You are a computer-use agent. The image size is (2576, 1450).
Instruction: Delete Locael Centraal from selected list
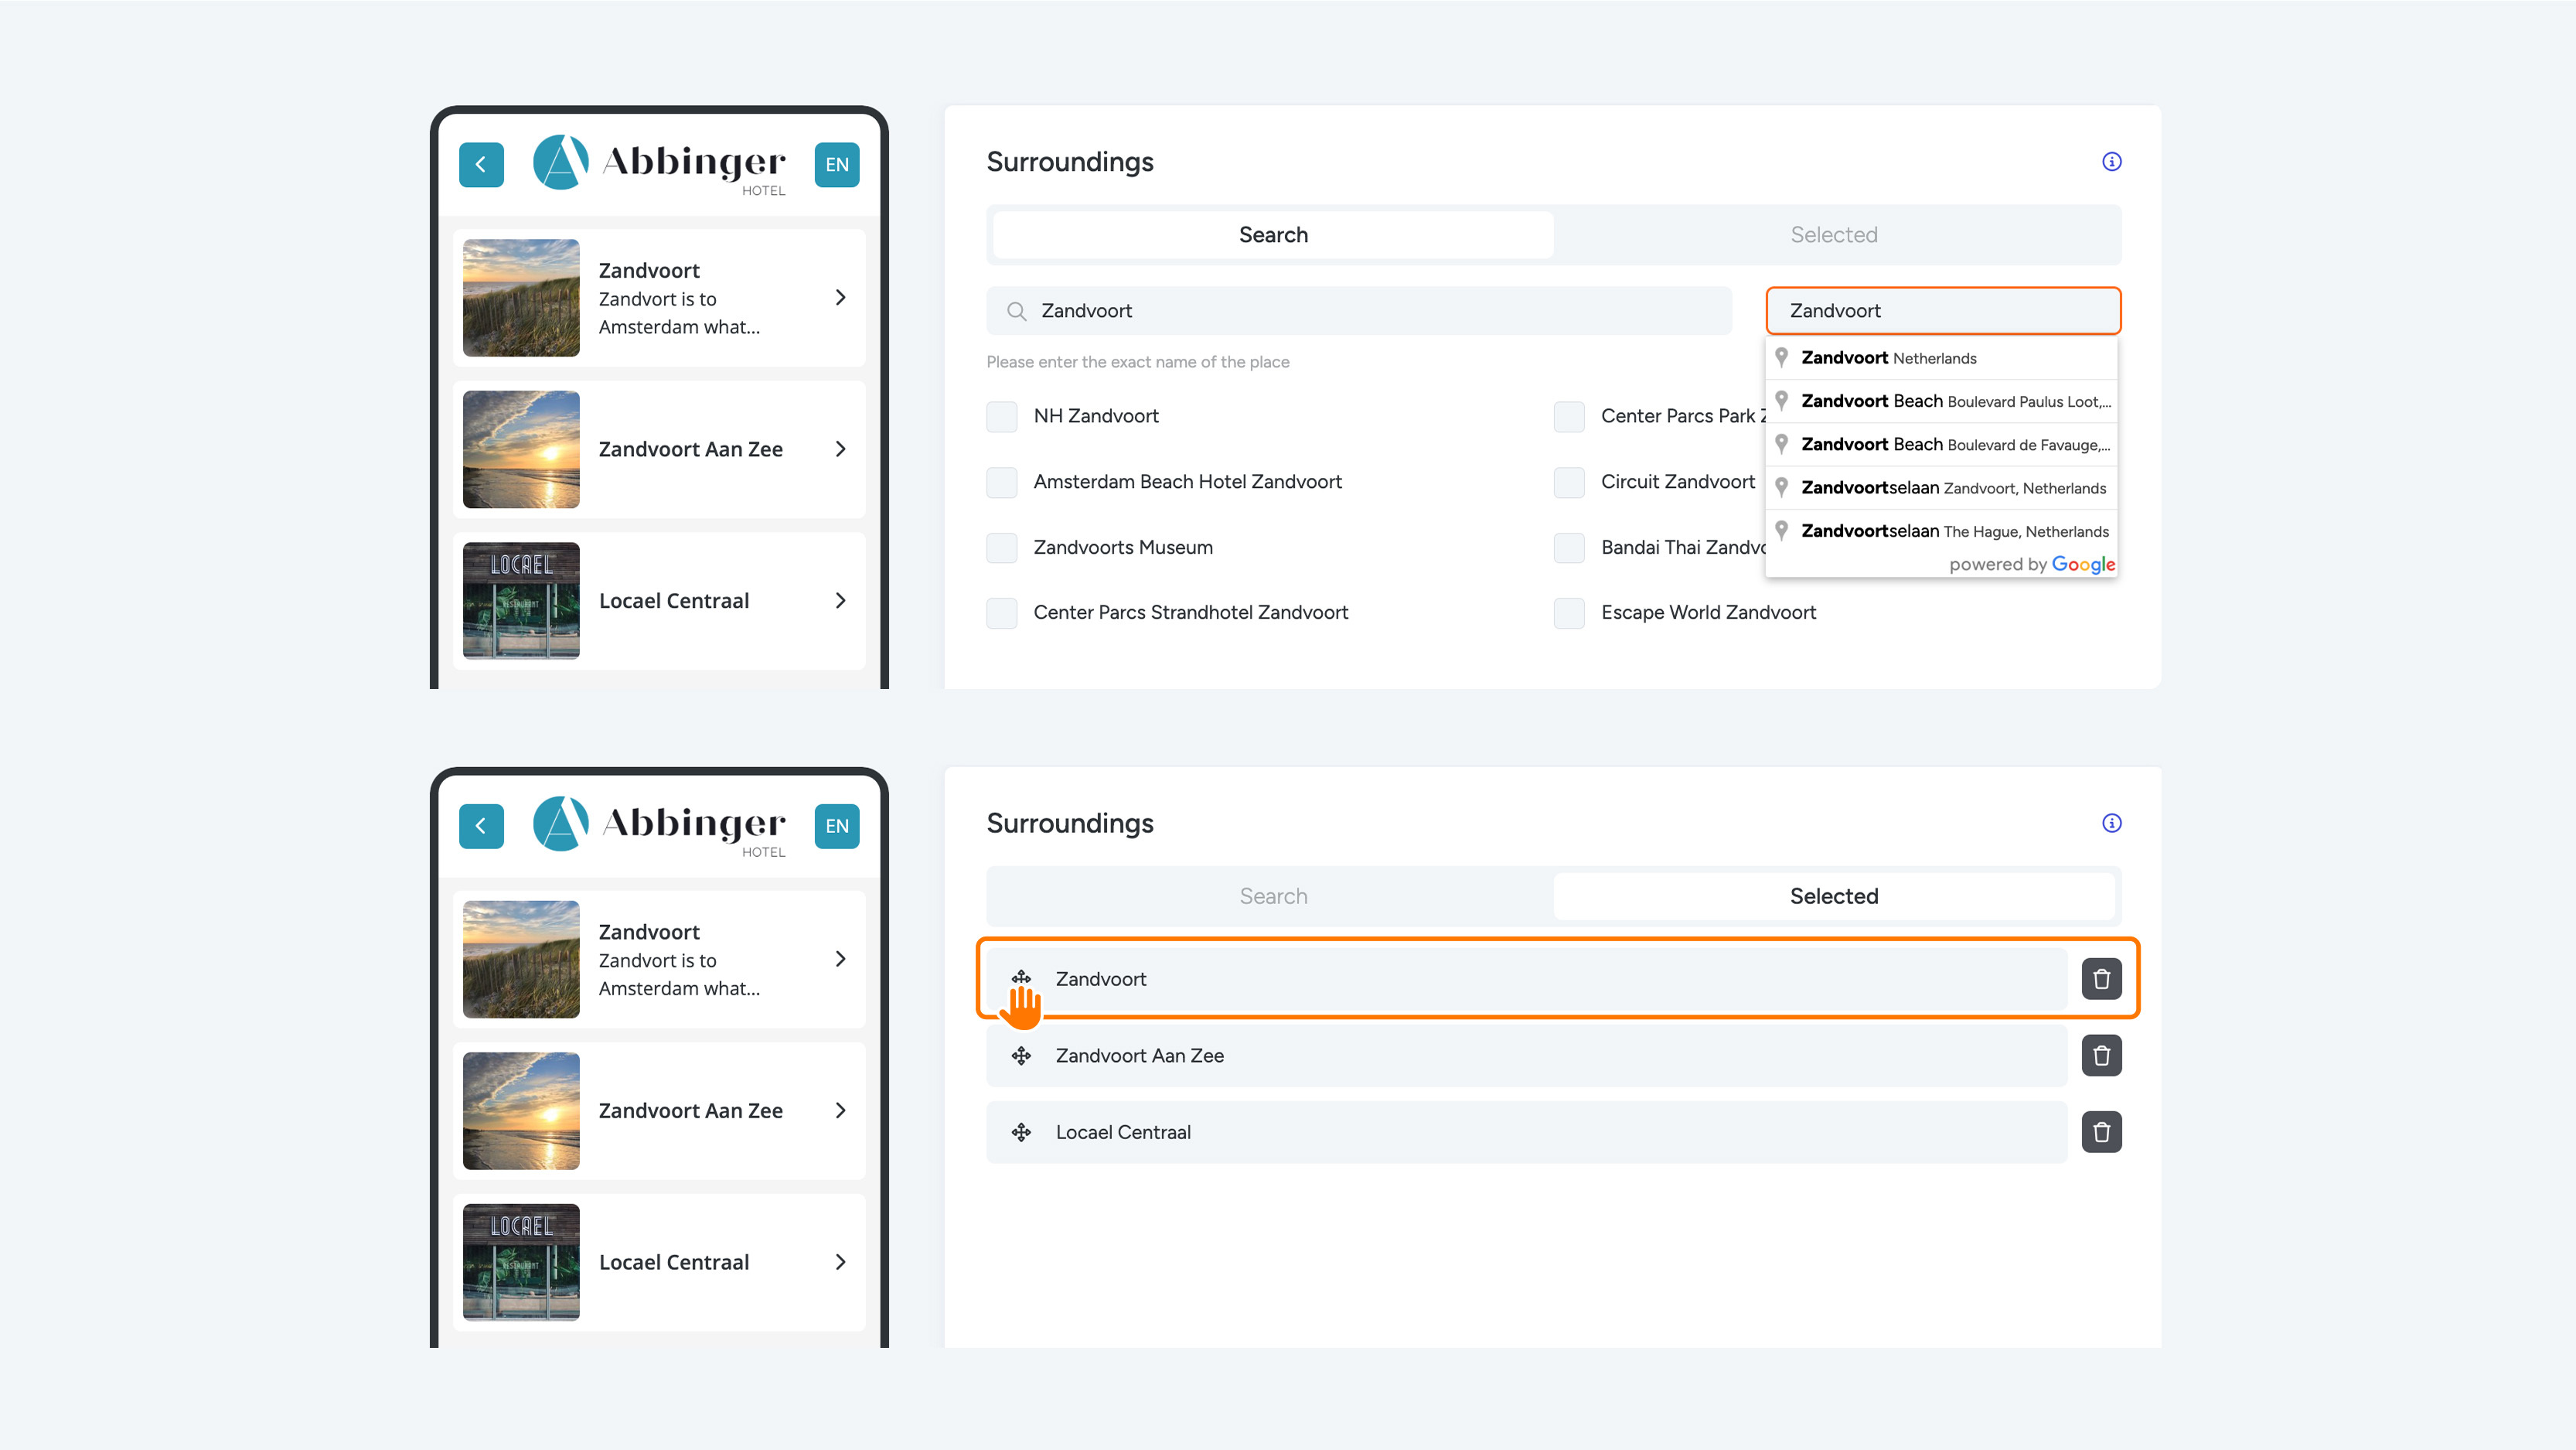tap(2101, 1132)
